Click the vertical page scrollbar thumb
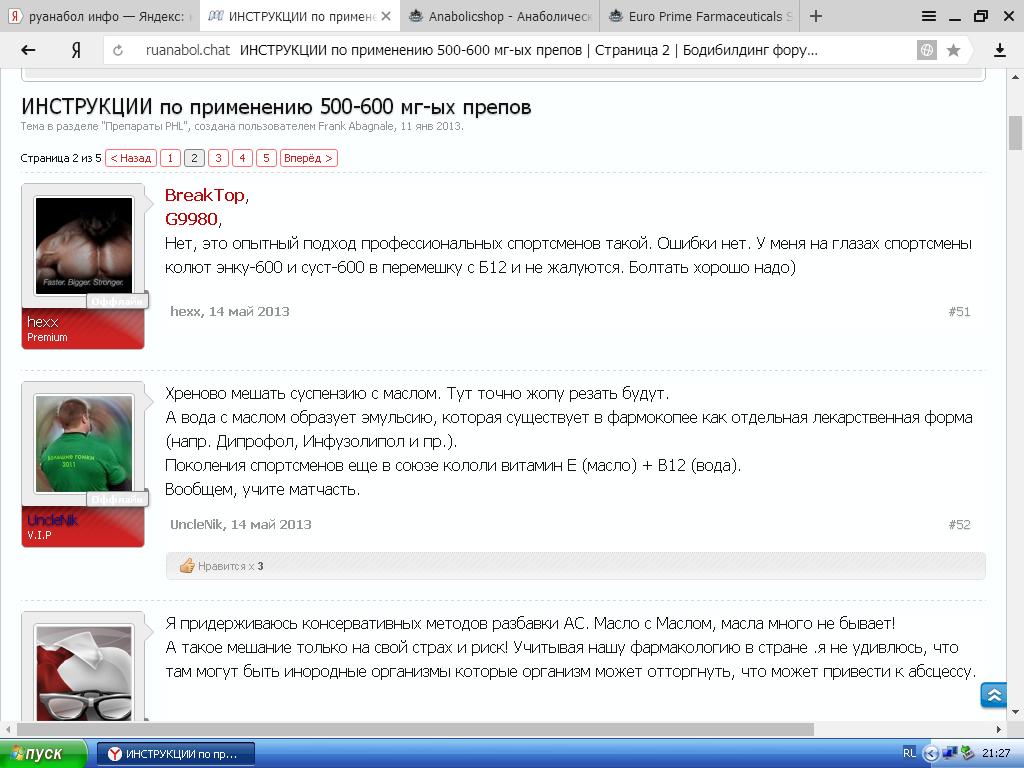1024x768 pixels. coord(1015,132)
